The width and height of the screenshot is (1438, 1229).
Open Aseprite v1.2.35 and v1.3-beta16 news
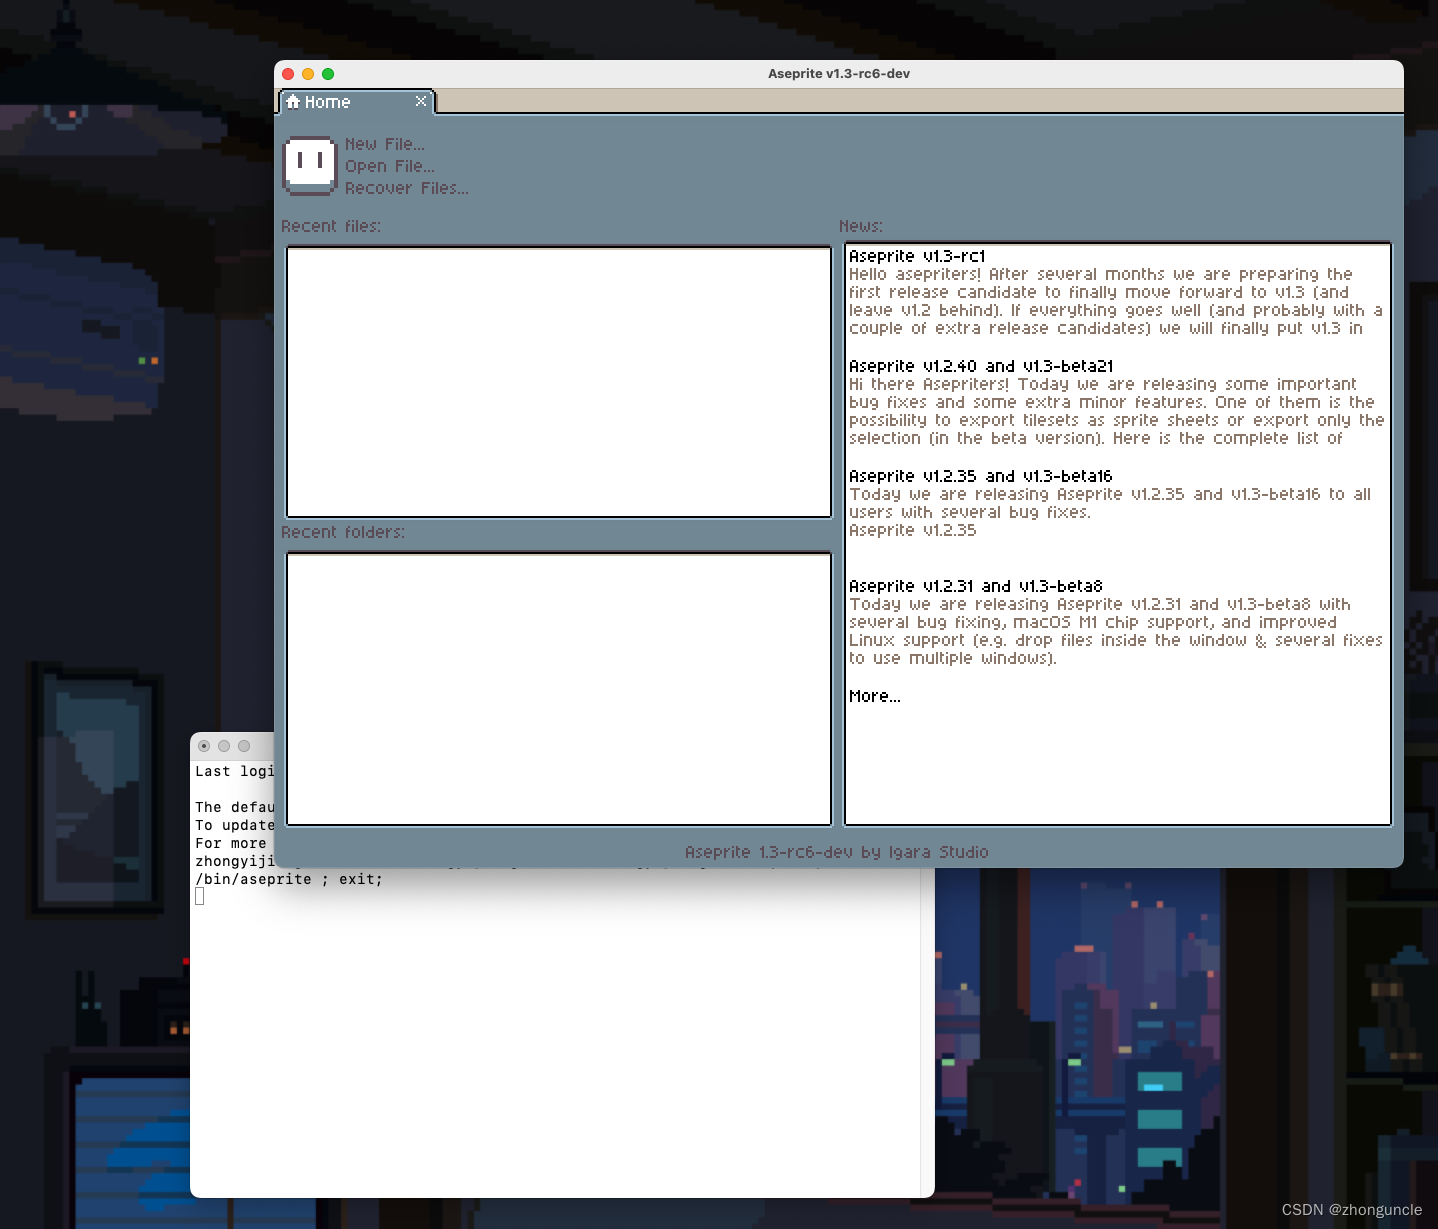coord(980,476)
